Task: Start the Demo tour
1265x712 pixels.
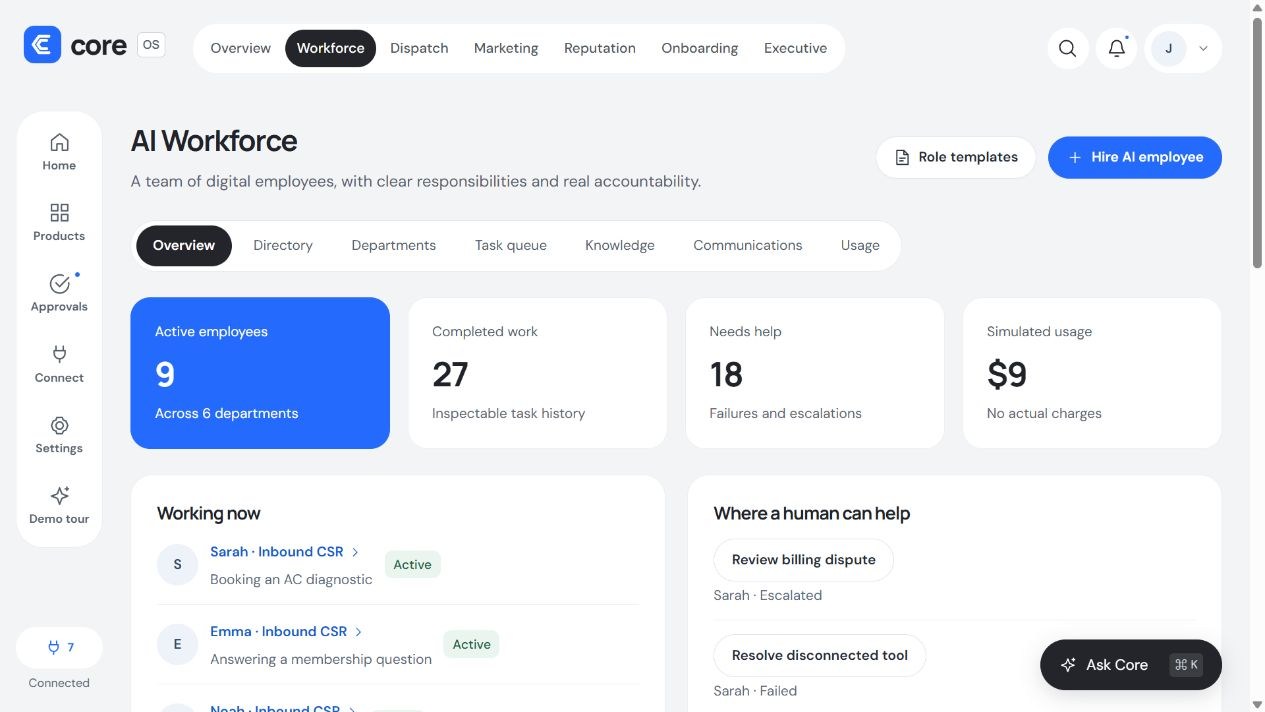Action: pyautogui.click(x=59, y=506)
